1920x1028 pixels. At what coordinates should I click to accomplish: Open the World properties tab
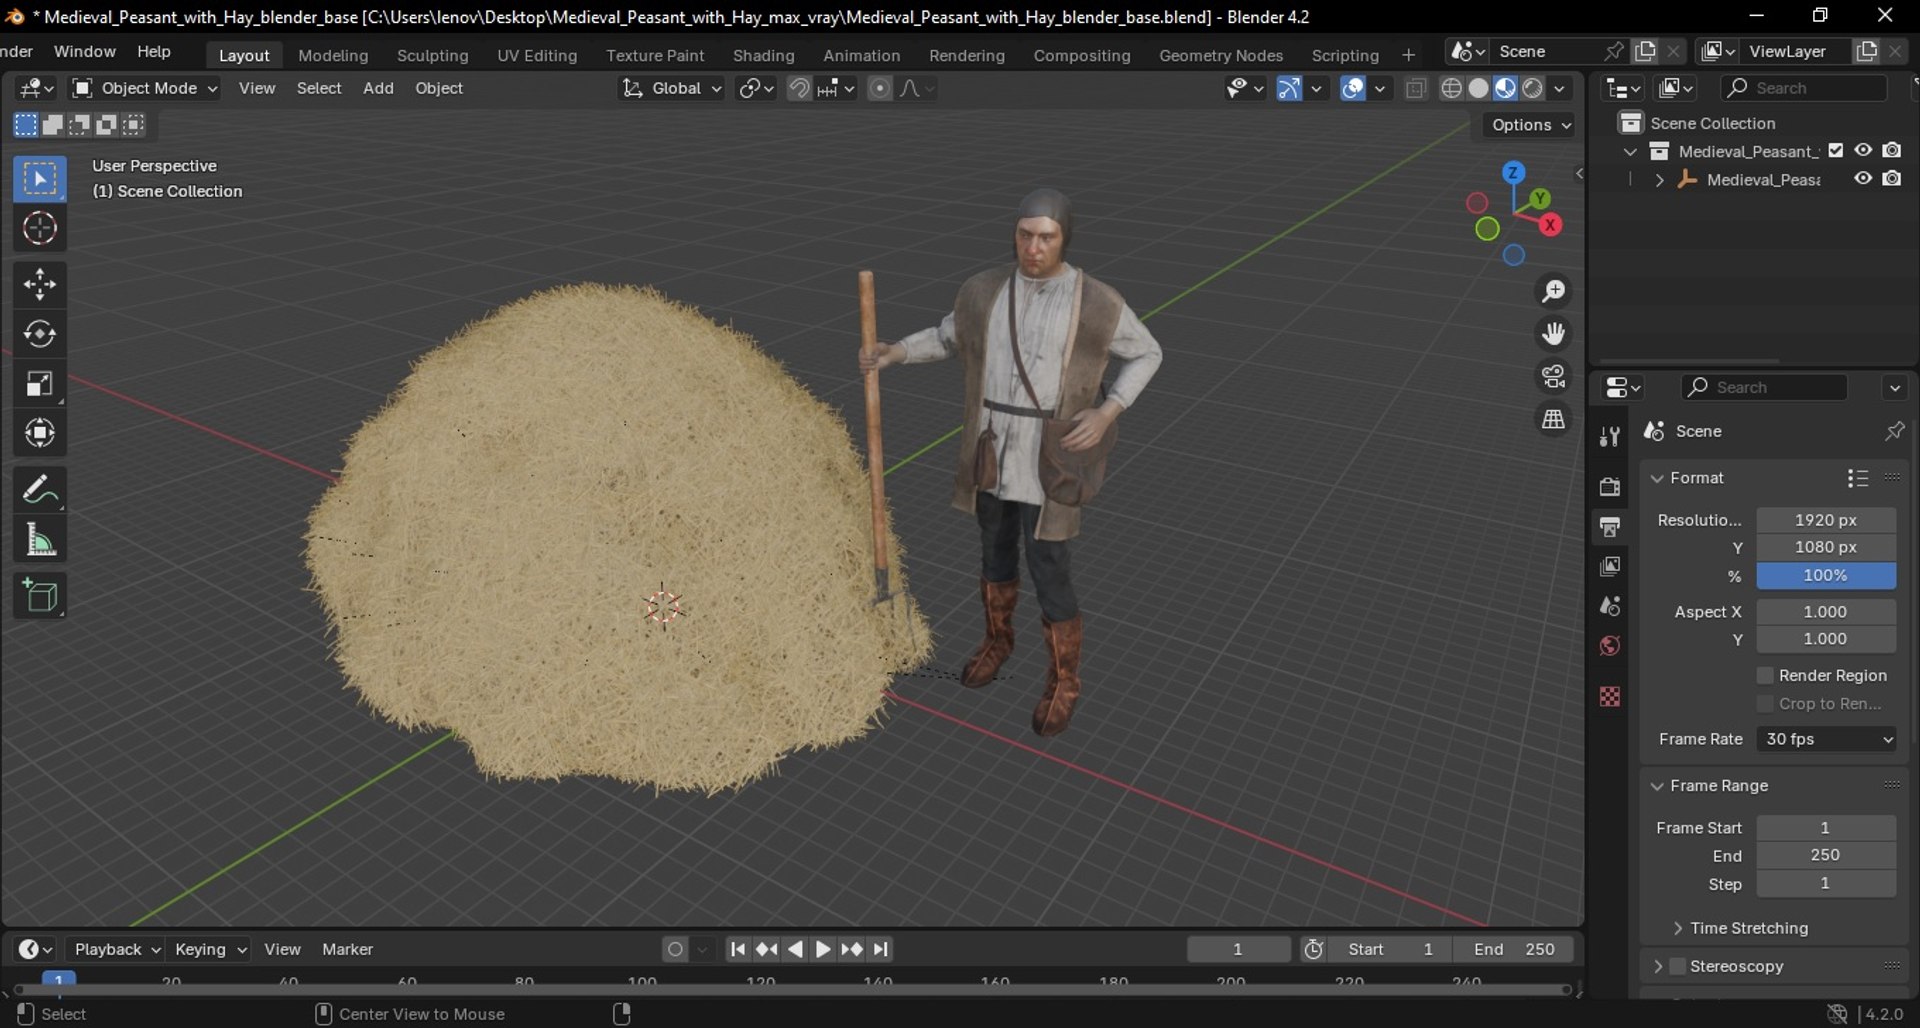point(1610,646)
